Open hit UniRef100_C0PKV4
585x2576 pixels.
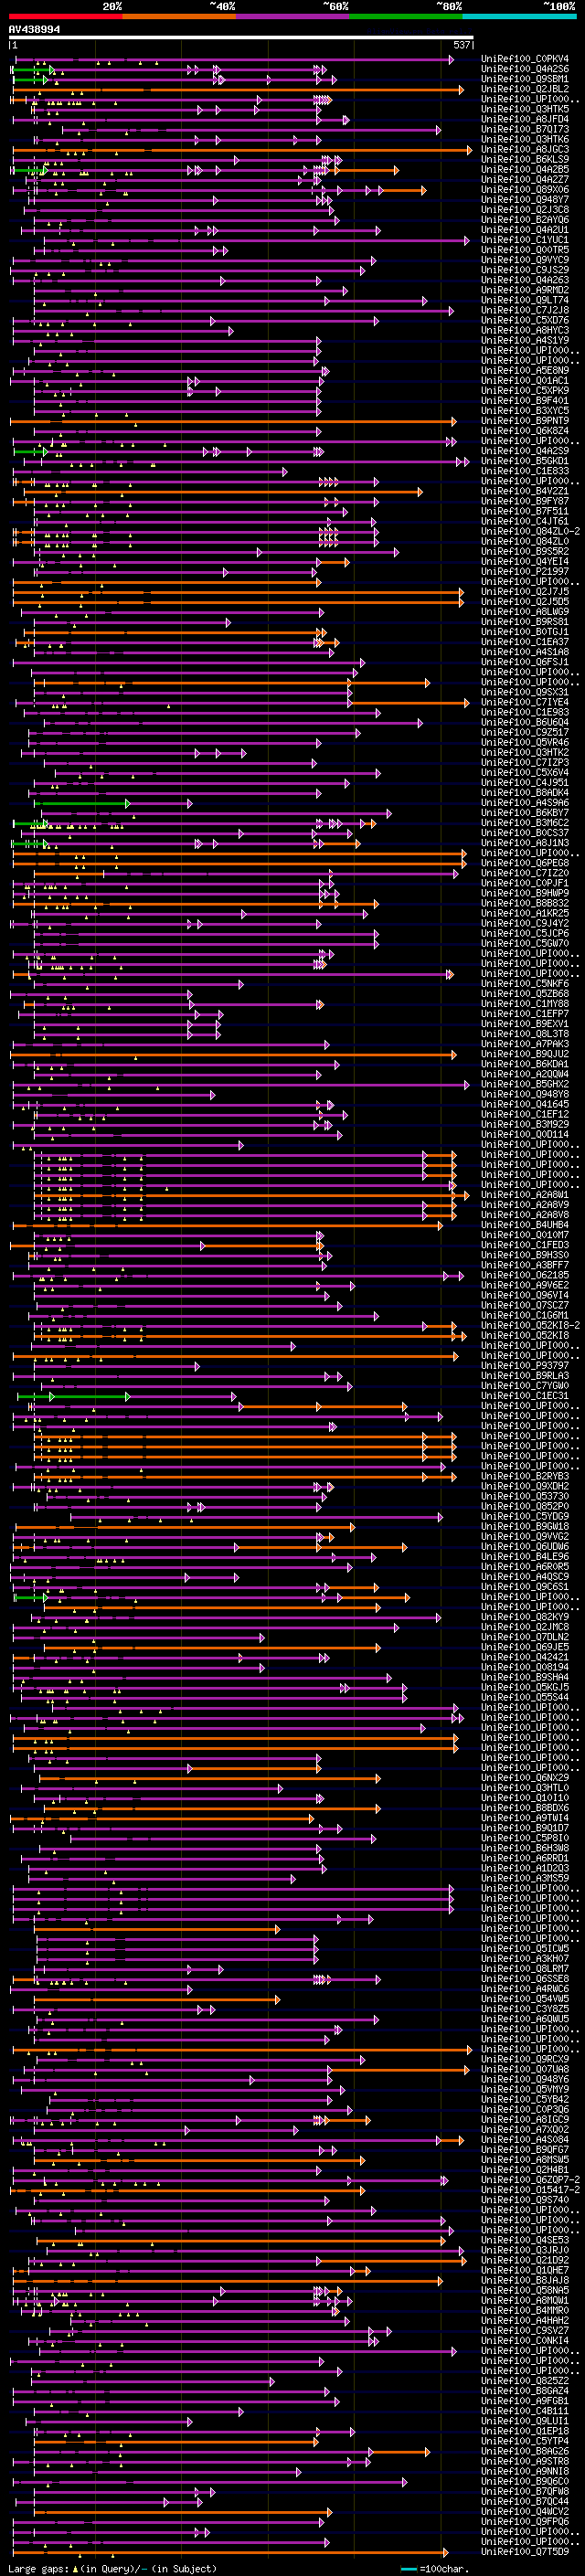tap(525, 59)
